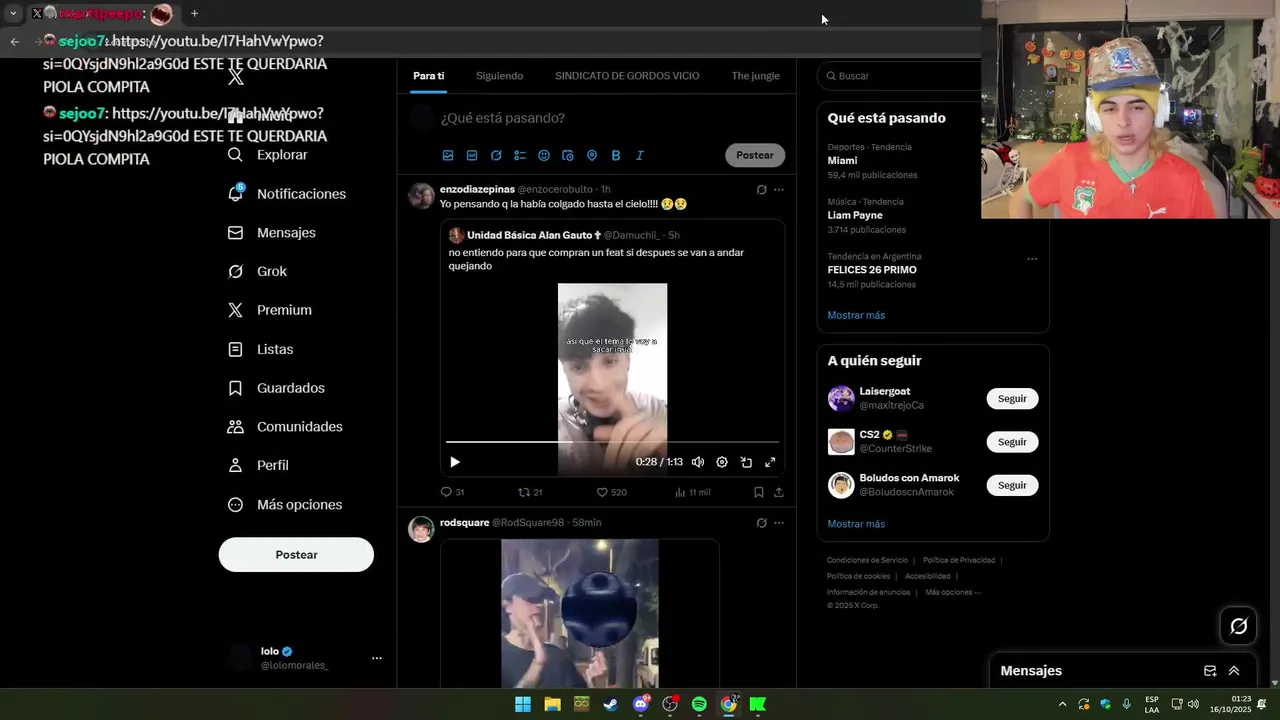
Task: Open browser tab list dropdown
Action: pyautogui.click(x=13, y=14)
